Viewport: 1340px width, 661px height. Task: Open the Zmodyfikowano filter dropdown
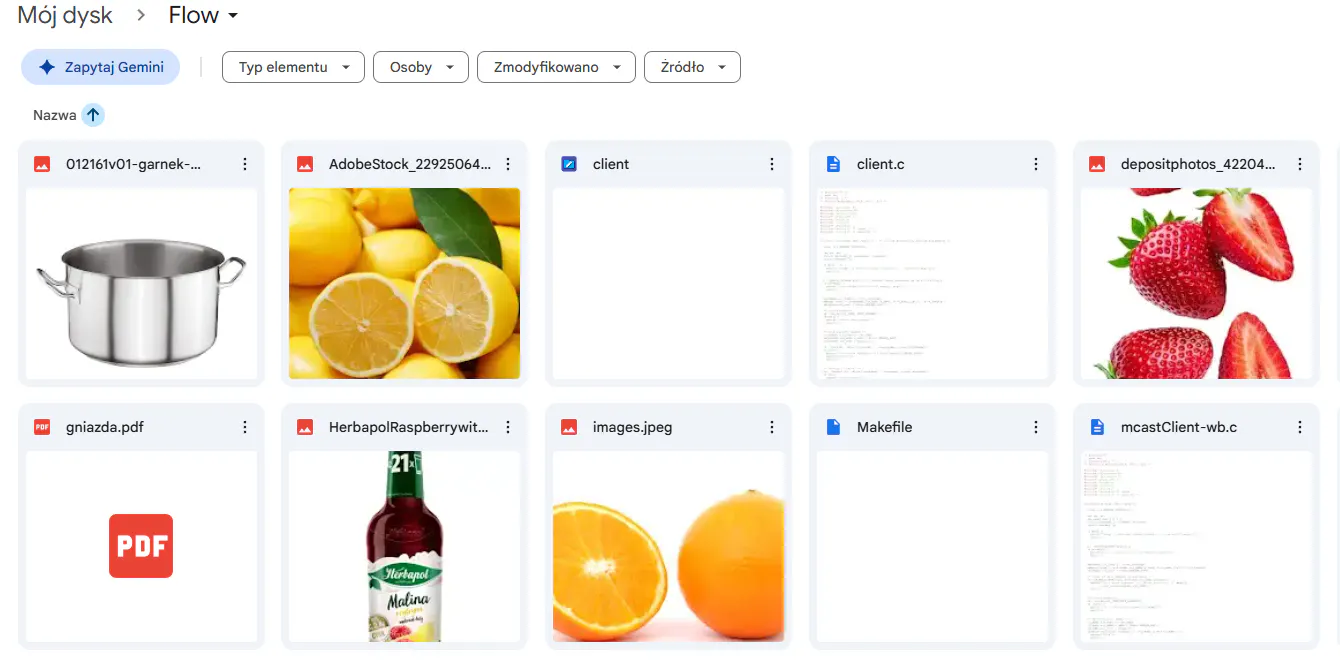click(556, 67)
